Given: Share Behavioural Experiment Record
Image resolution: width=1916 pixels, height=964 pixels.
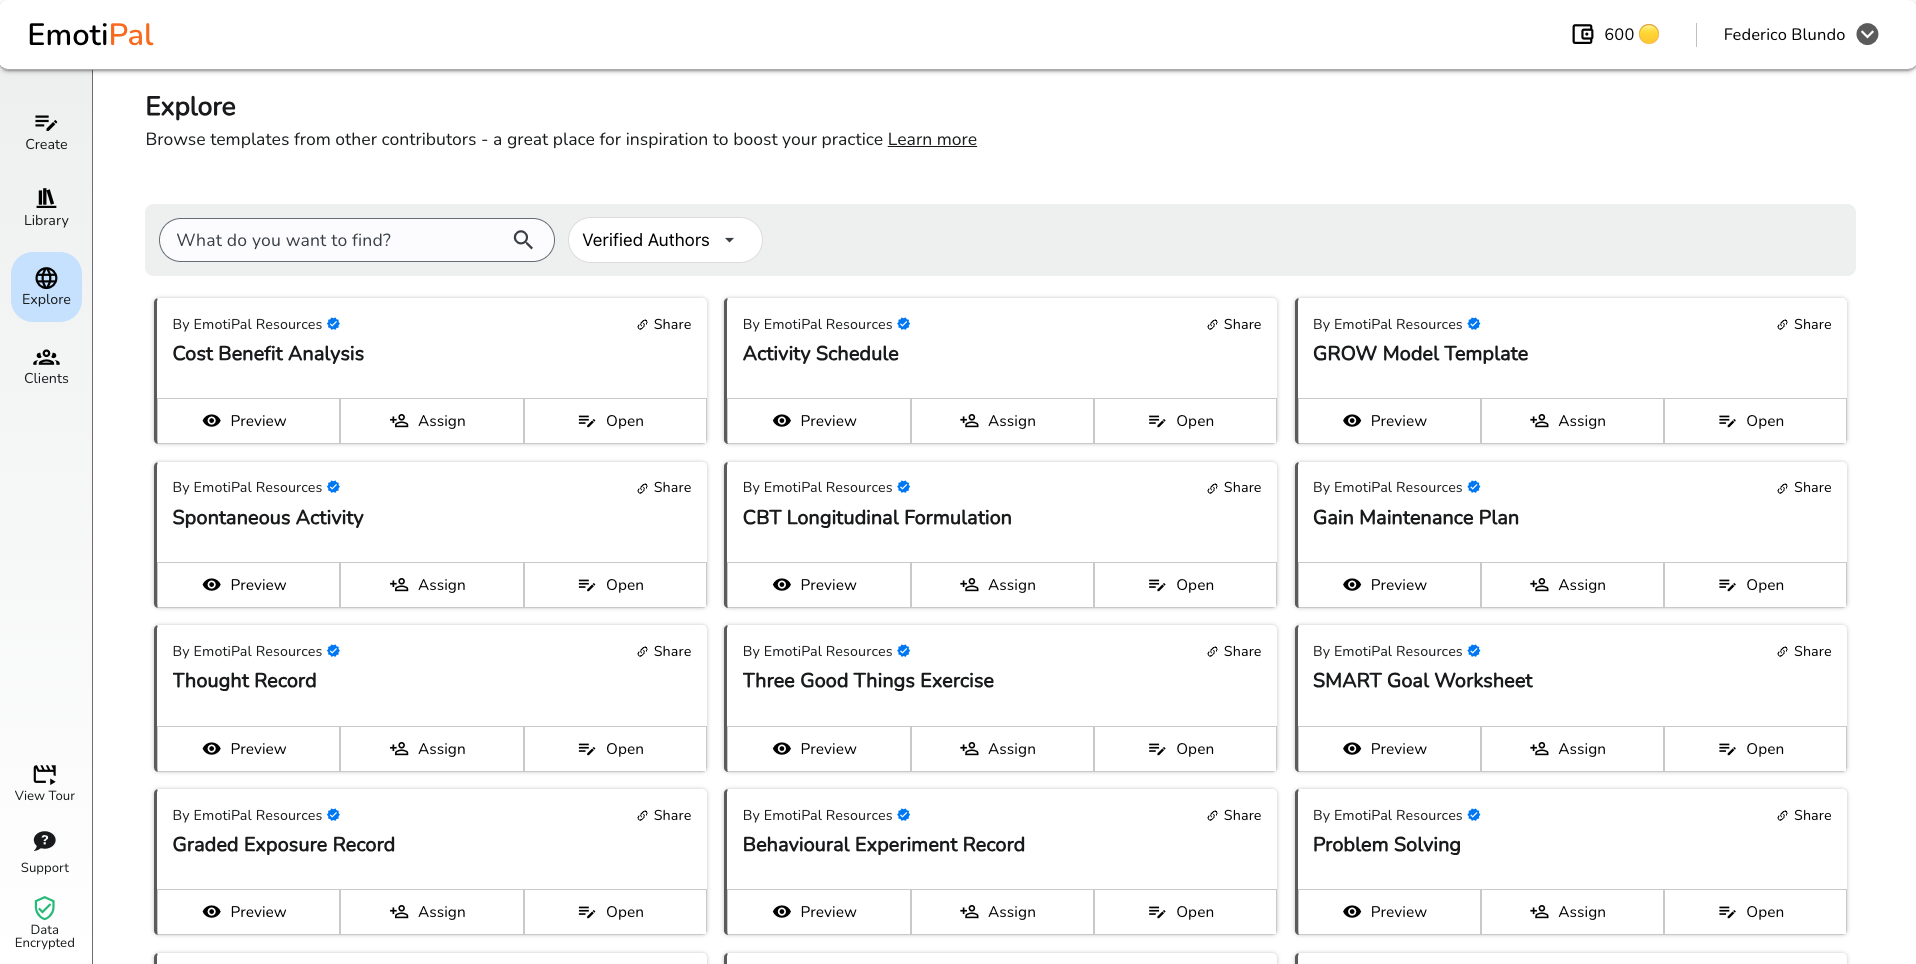Looking at the screenshot, I should [1234, 815].
